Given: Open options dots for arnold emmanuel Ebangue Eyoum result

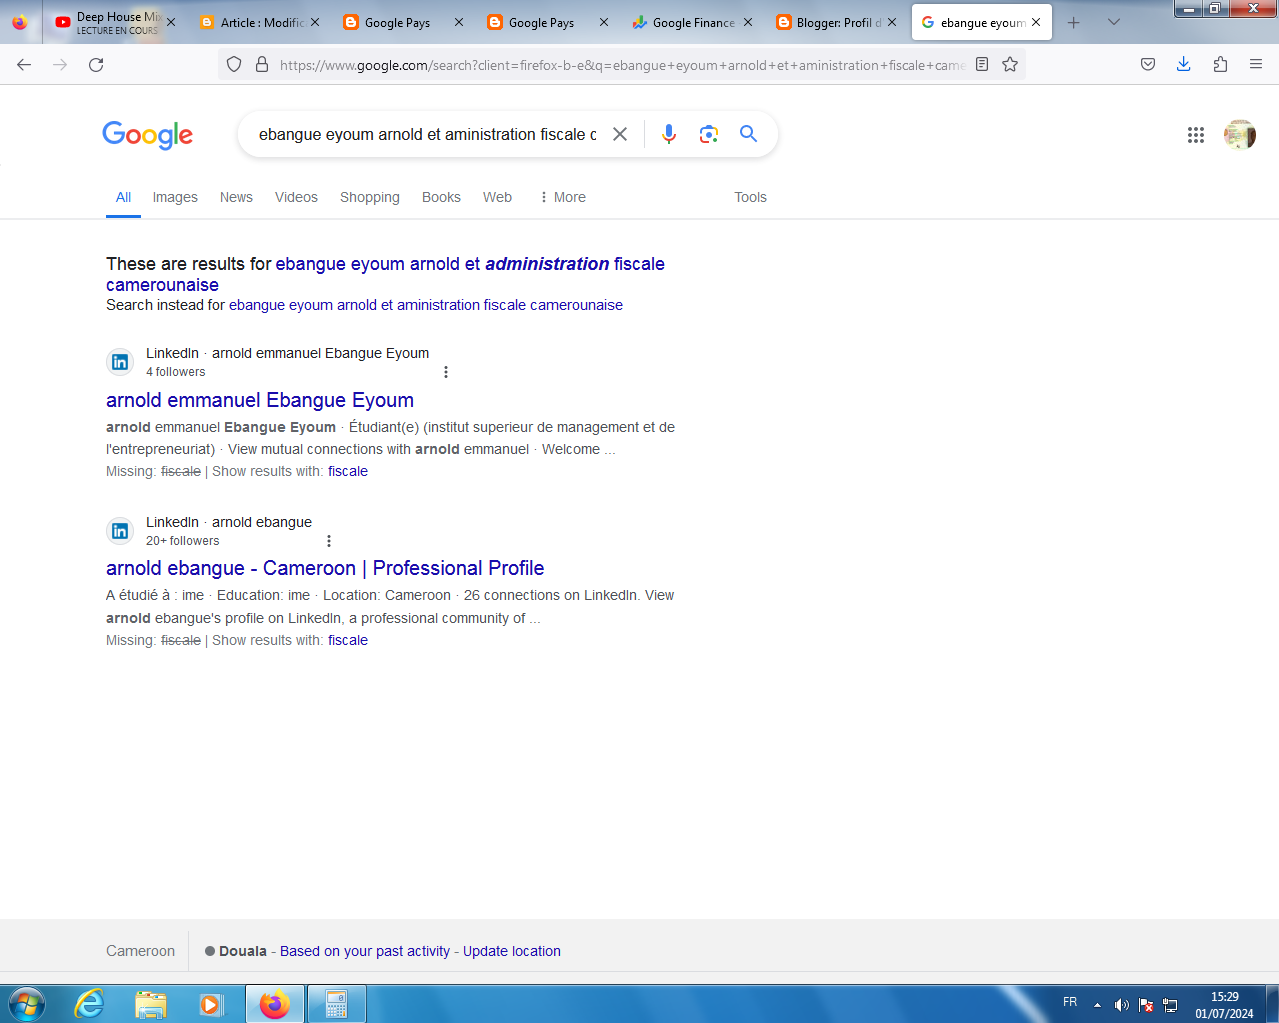Looking at the screenshot, I should pyautogui.click(x=446, y=372).
